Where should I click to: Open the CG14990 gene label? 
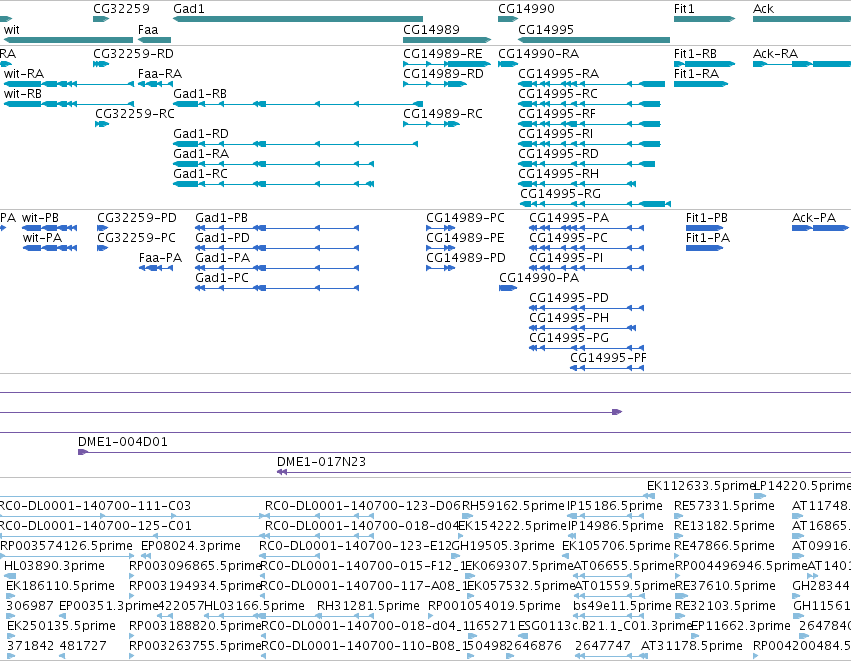click(526, 9)
